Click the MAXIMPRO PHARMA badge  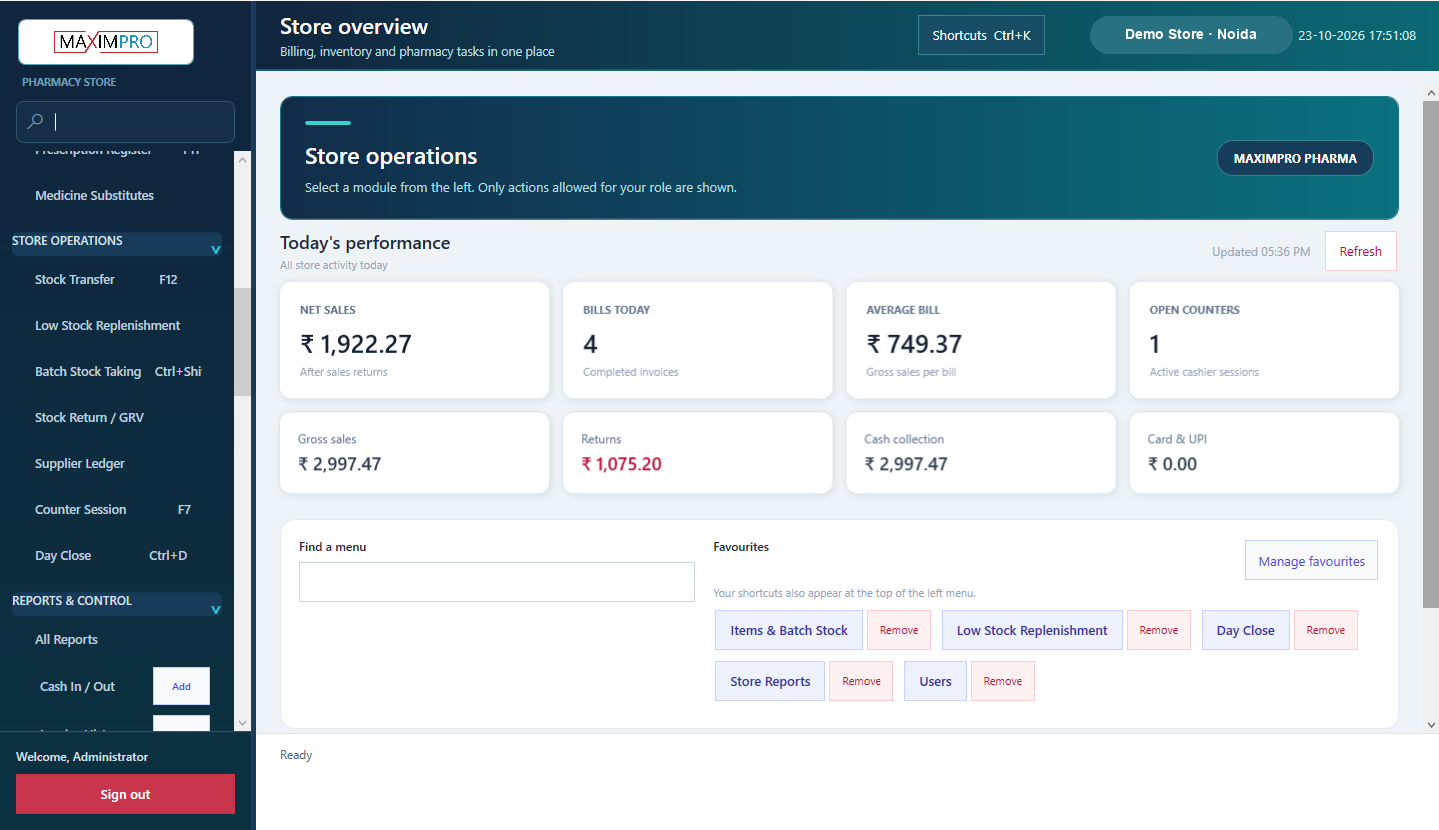point(1295,158)
